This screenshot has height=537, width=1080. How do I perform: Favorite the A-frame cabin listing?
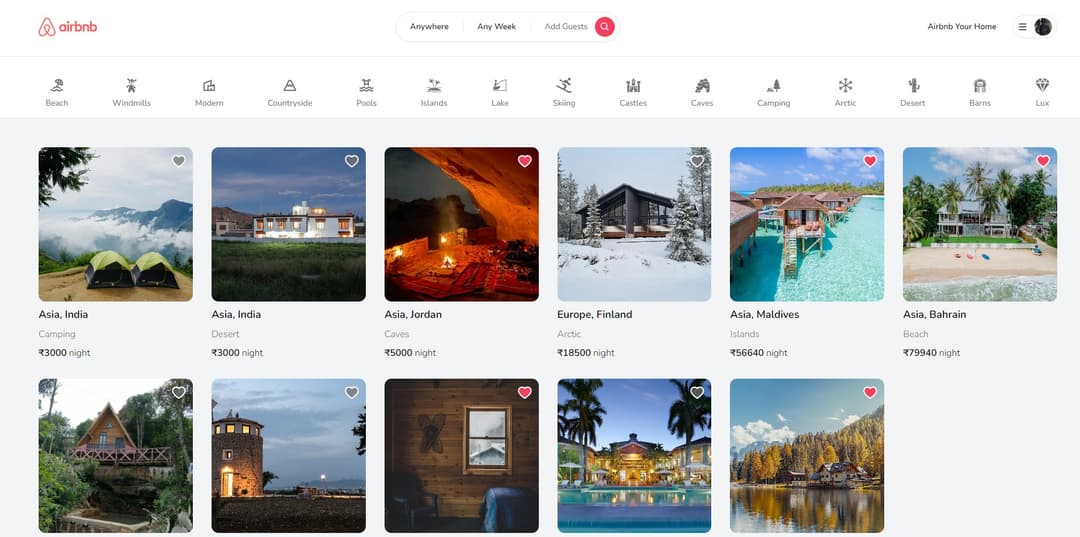pos(179,392)
